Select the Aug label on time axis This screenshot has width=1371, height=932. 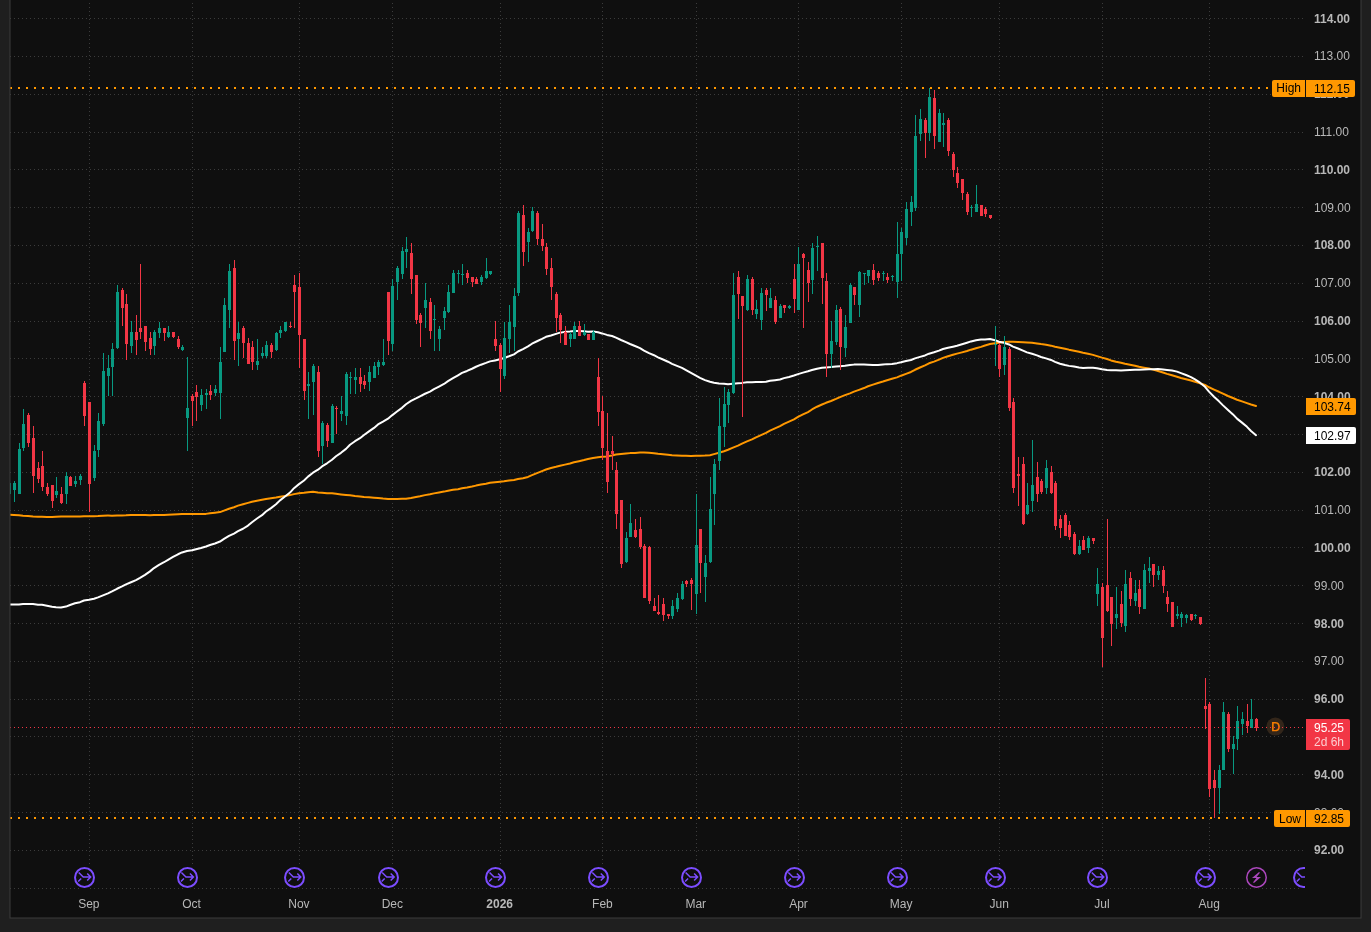coord(1209,904)
